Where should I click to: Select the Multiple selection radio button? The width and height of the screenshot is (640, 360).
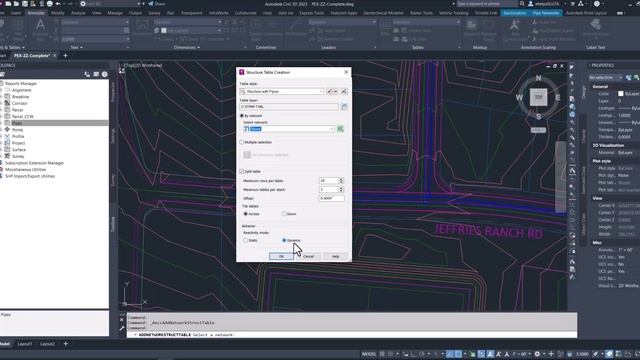[x=242, y=142]
